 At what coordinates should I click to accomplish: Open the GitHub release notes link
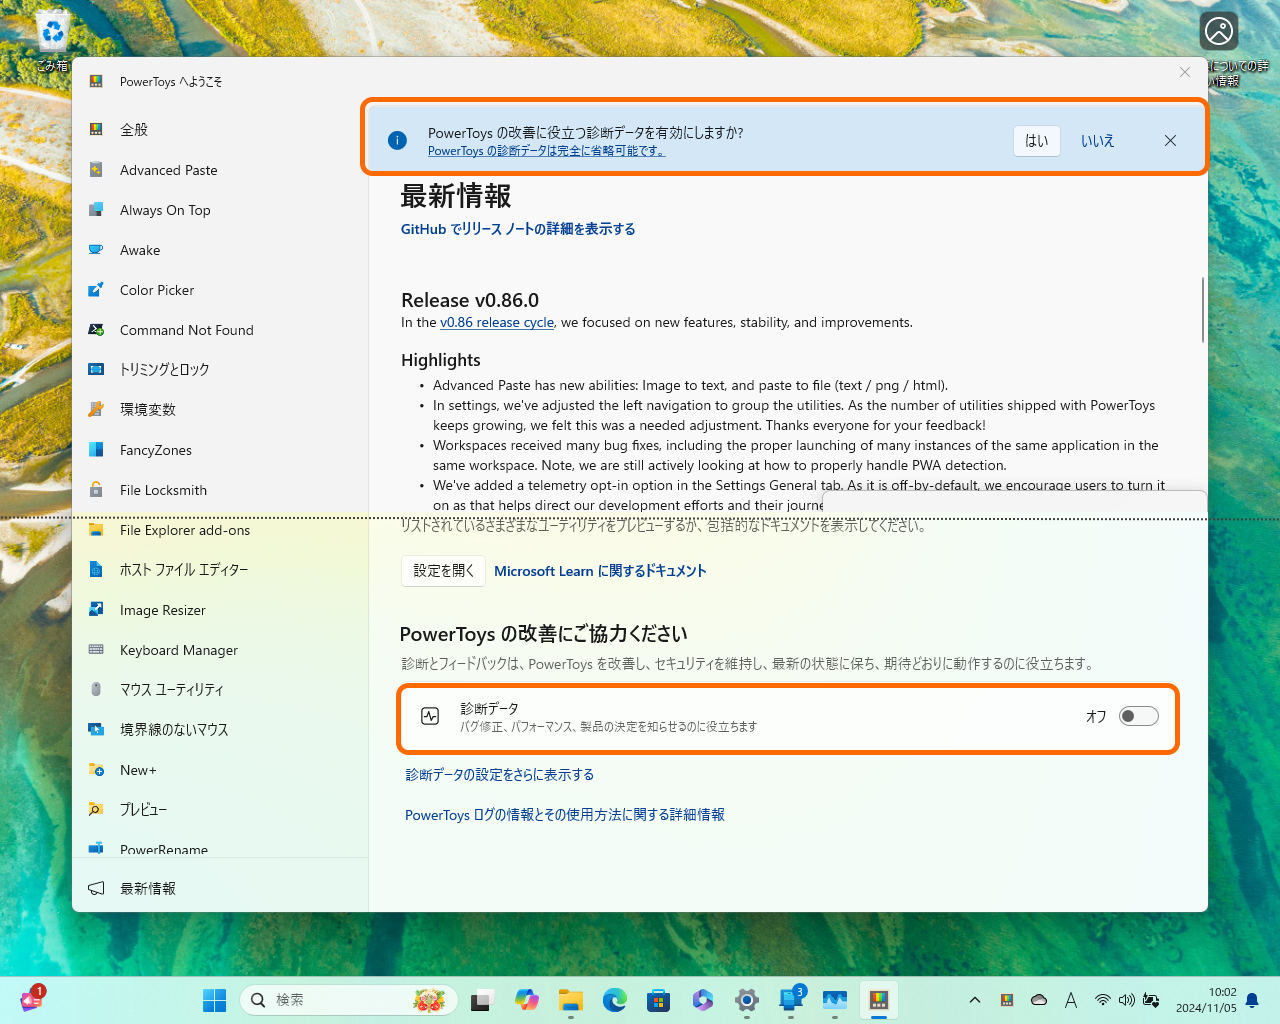coord(518,229)
